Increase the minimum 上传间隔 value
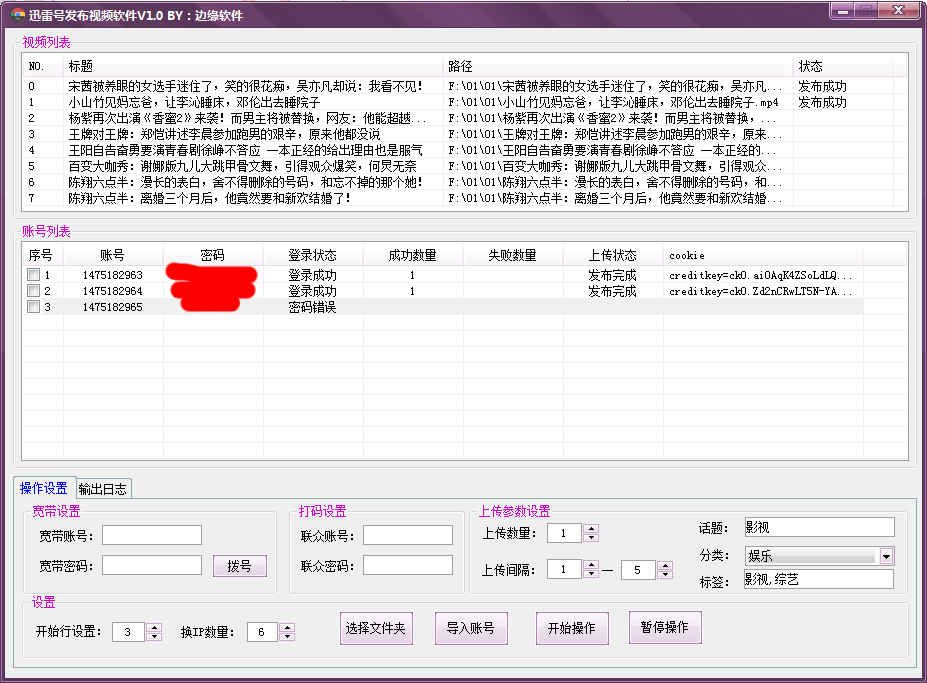Viewport: 927px width, 683px height. point(591,565)
